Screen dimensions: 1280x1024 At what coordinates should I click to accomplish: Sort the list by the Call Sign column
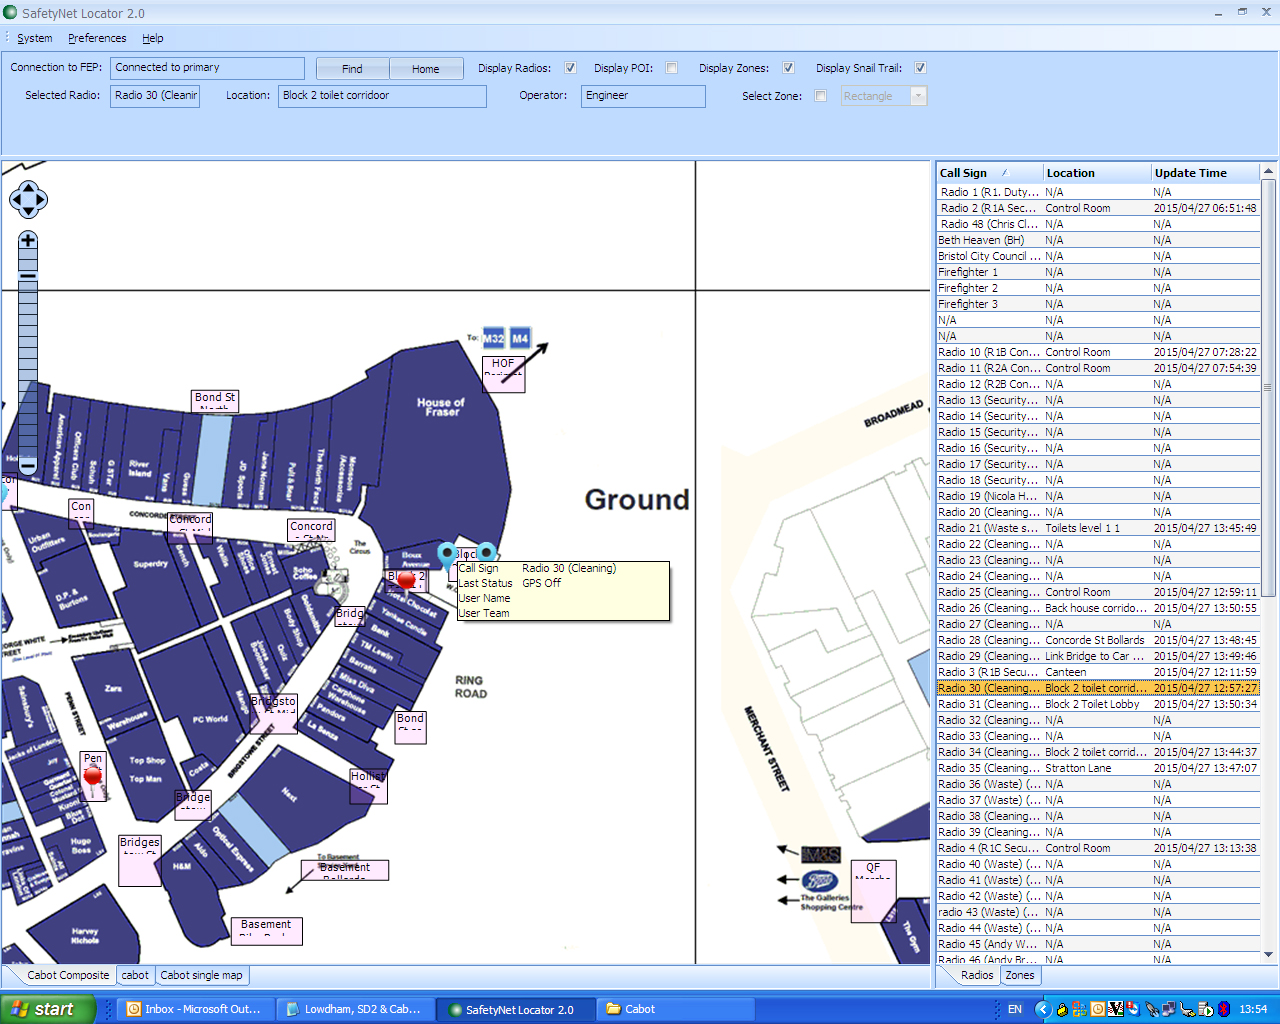[x=988, y=173]
